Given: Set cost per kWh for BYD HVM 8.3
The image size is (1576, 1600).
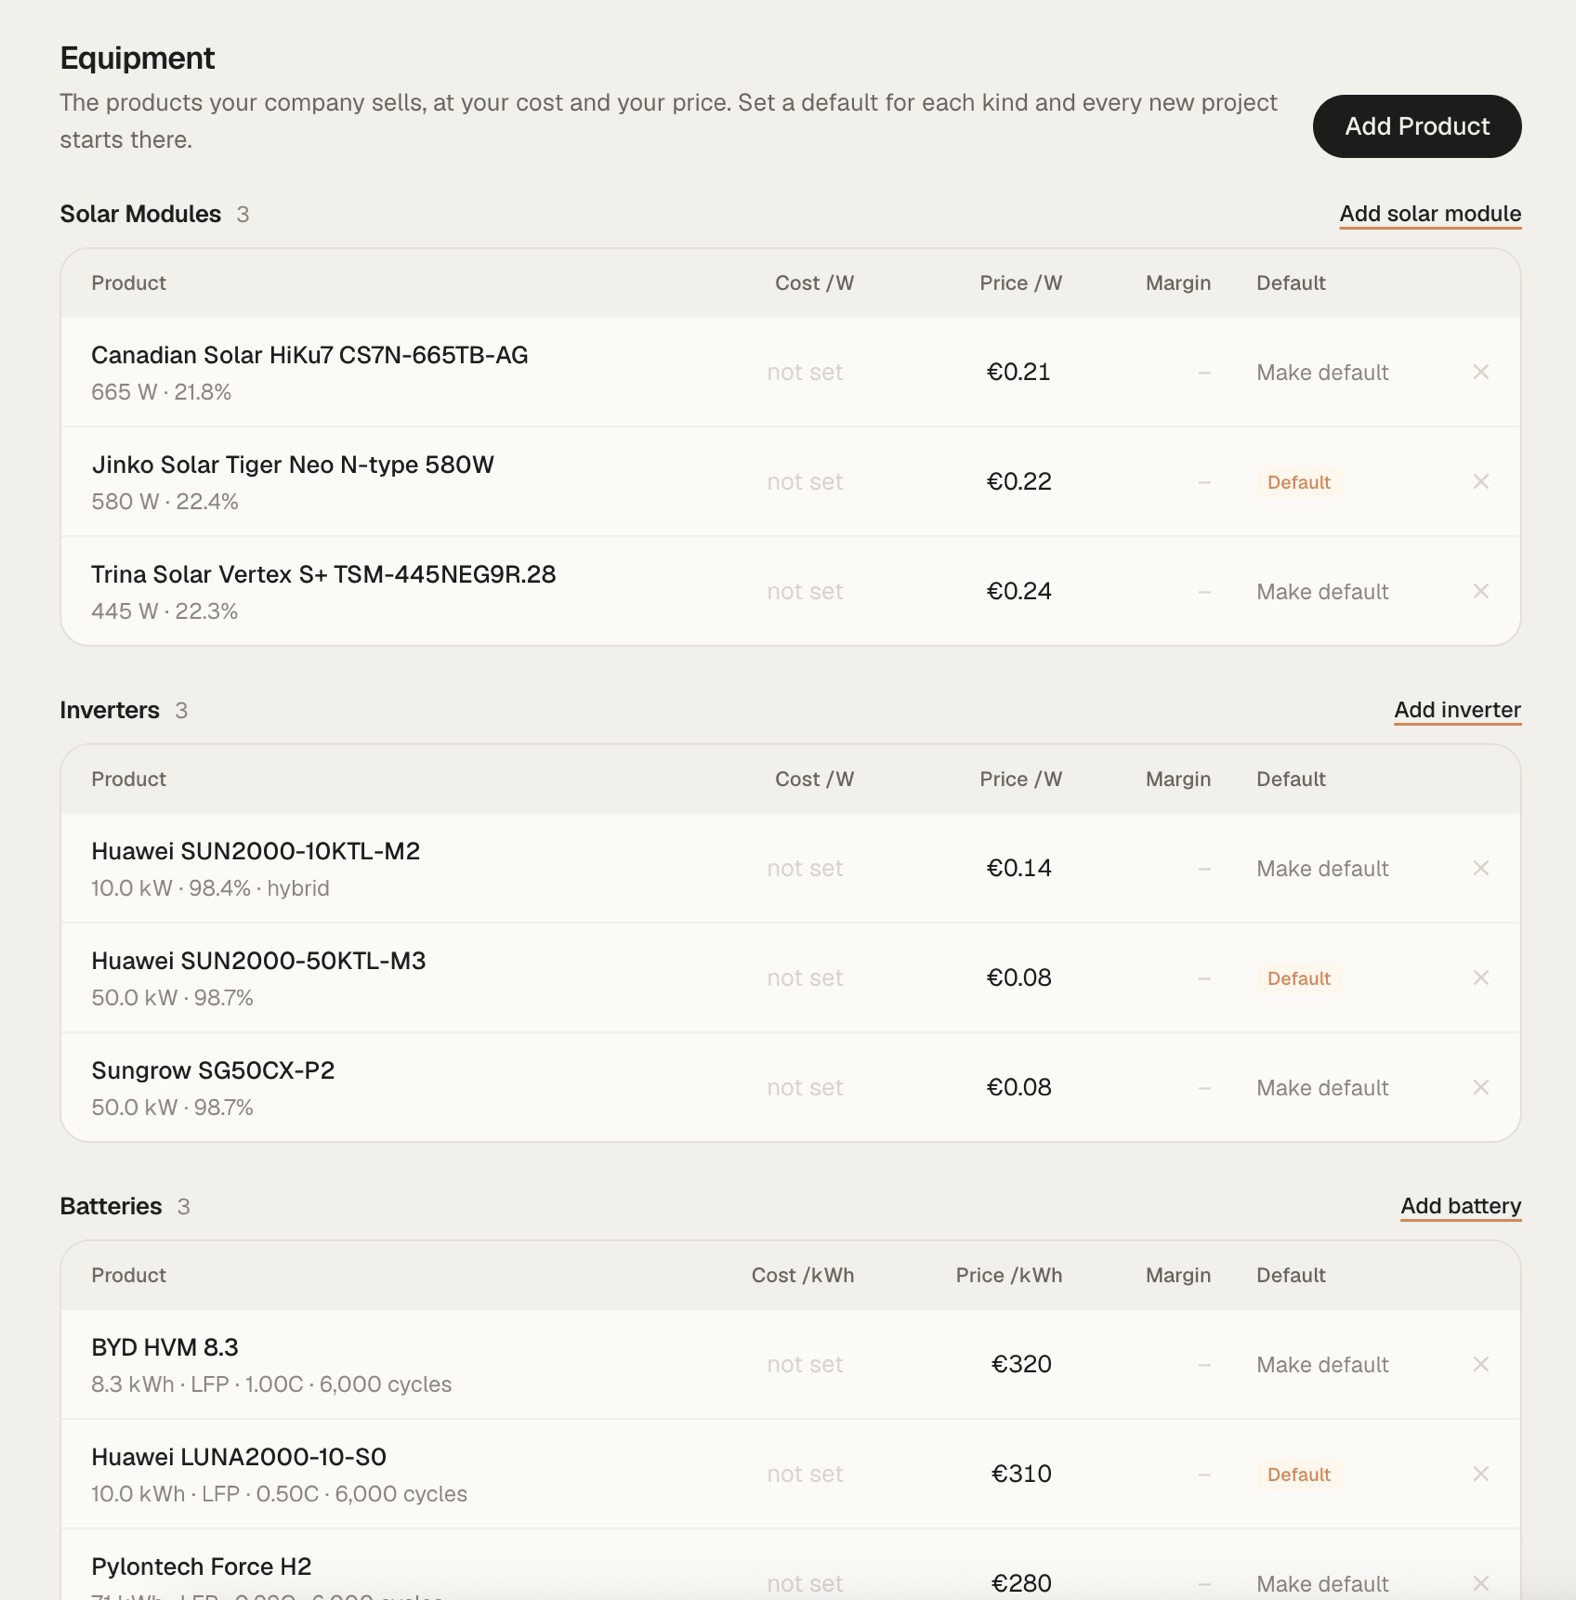Looking at the screenshot, I should (805, 1364).
